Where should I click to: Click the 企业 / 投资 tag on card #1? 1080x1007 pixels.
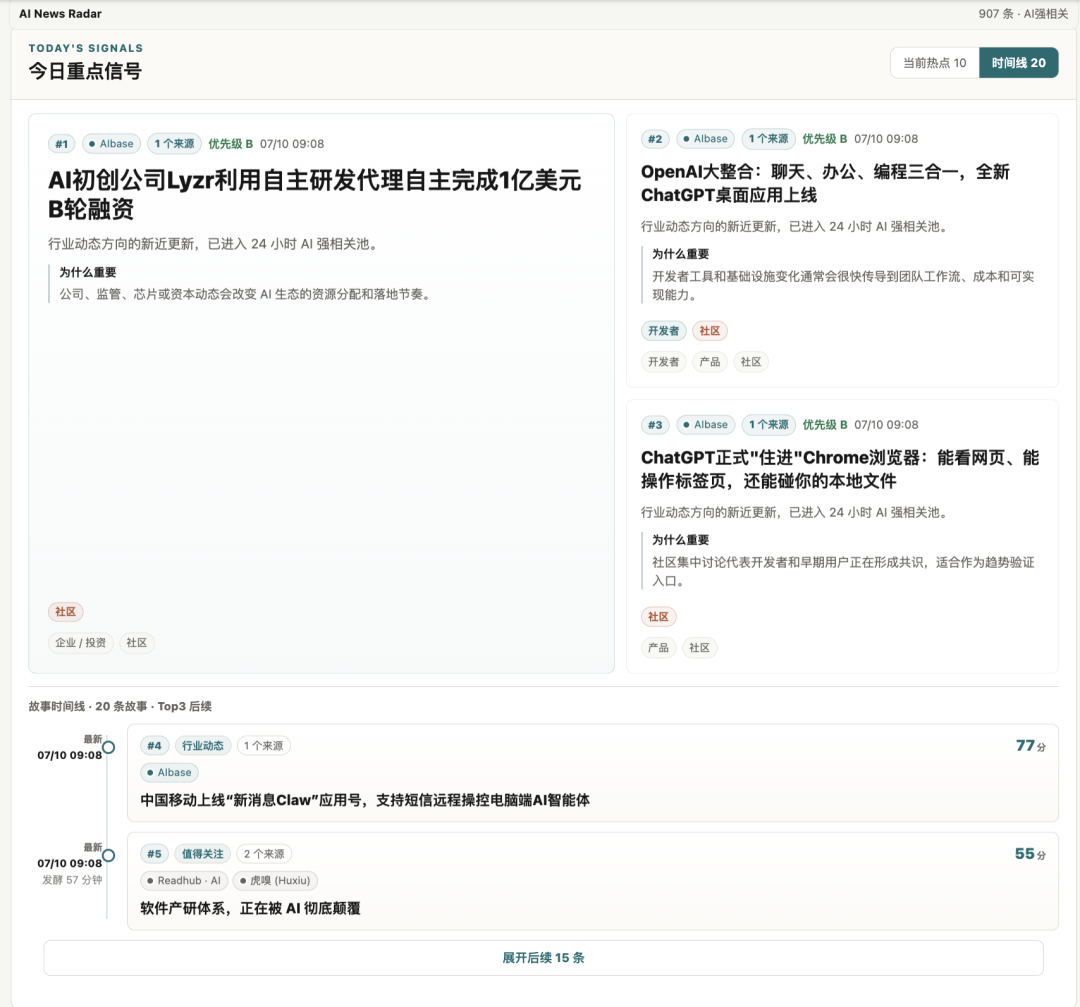coord(81,643)
